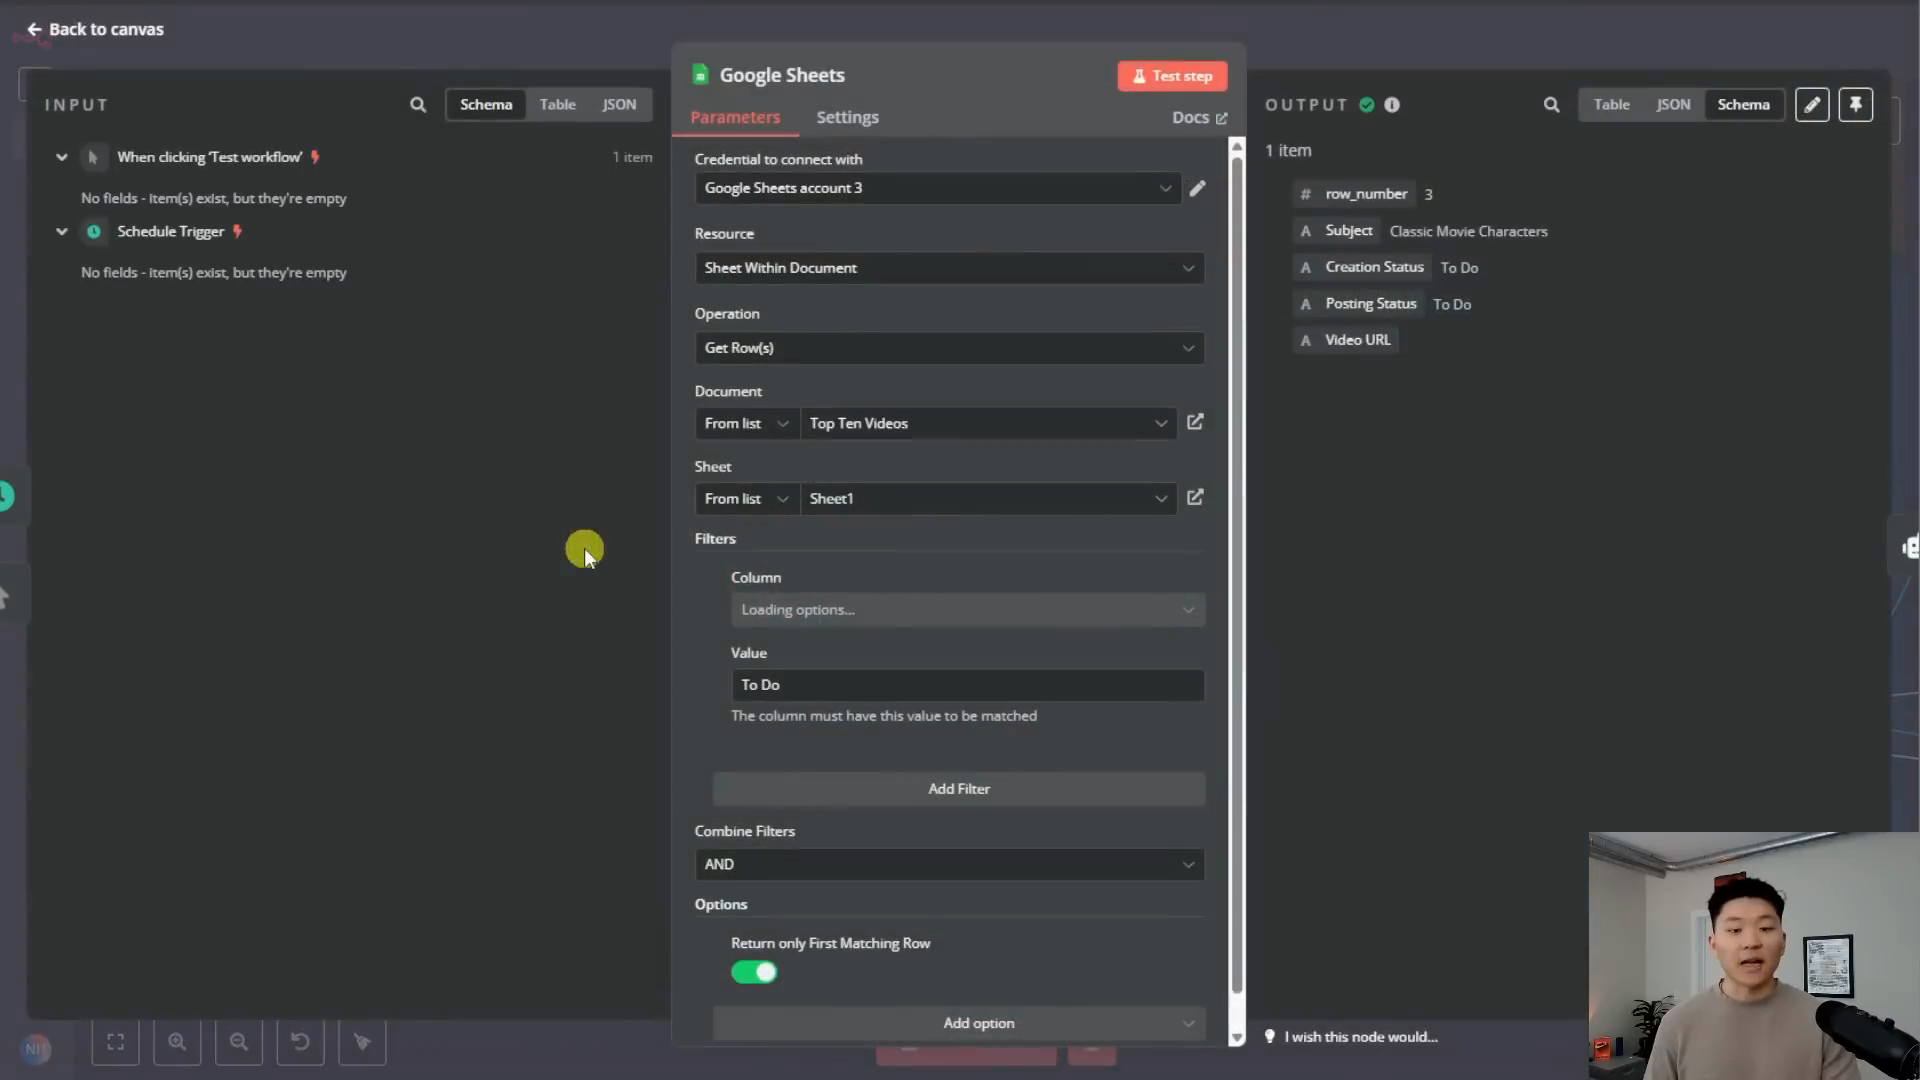This screenshot has width=1920, height=1080.
Task: Click the parameters panel scrollbar
Action: pyautogui.click(x=1237, y=575)
